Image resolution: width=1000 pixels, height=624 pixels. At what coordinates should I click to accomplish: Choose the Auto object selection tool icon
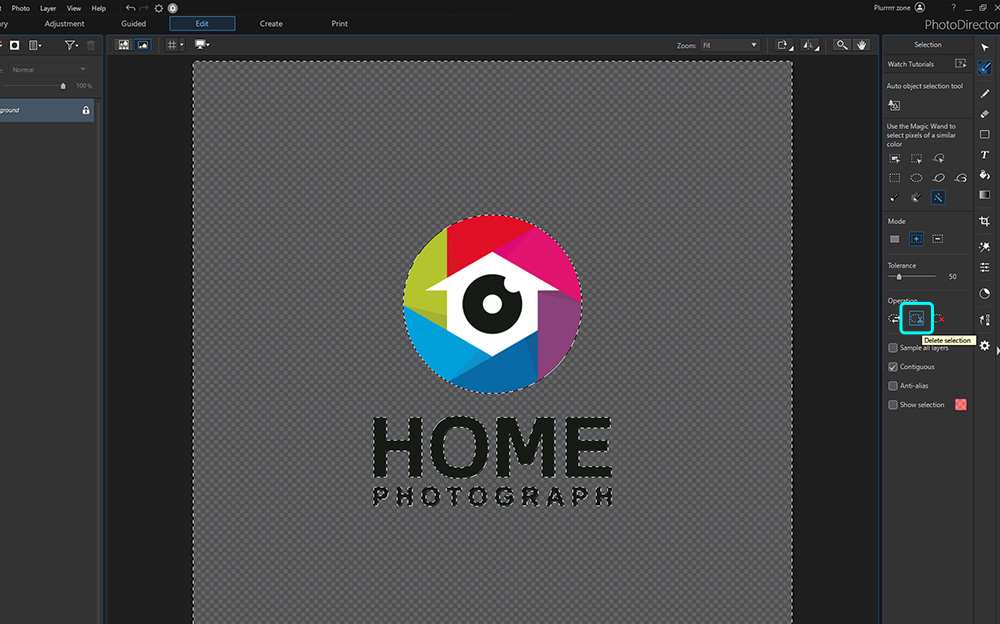pos(894,105)
